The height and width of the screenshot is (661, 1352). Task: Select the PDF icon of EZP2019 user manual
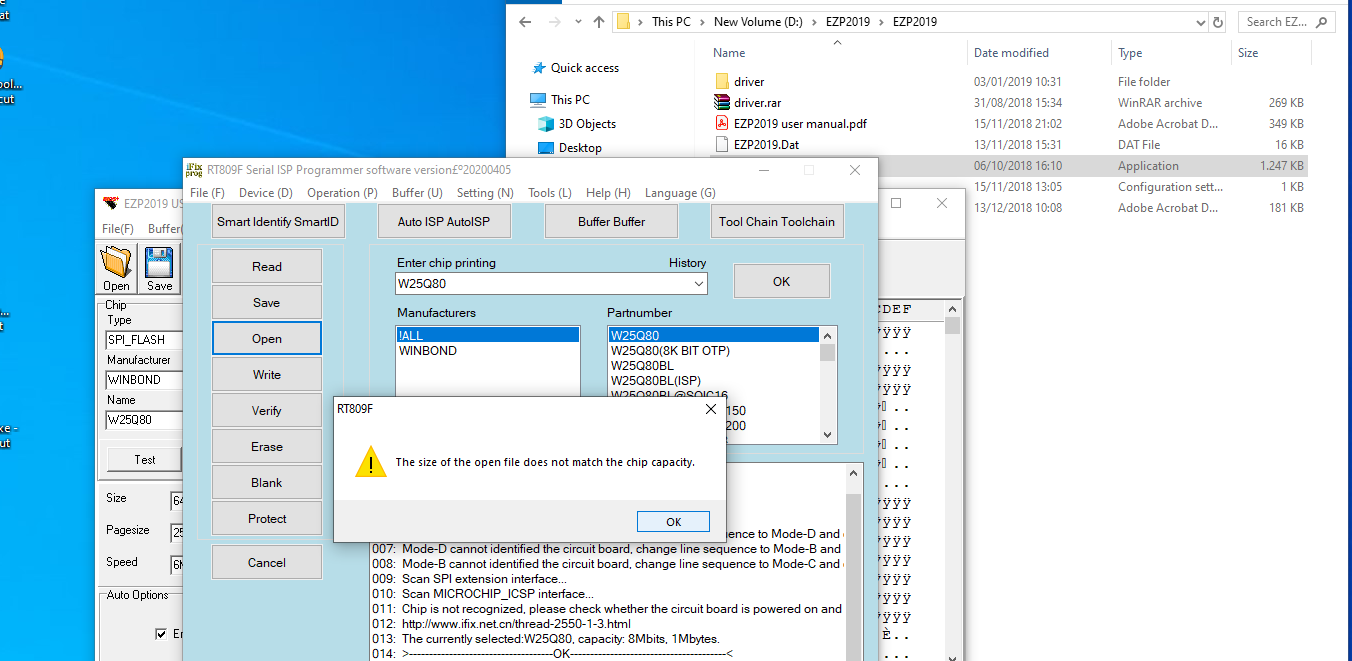coord(723,123)
